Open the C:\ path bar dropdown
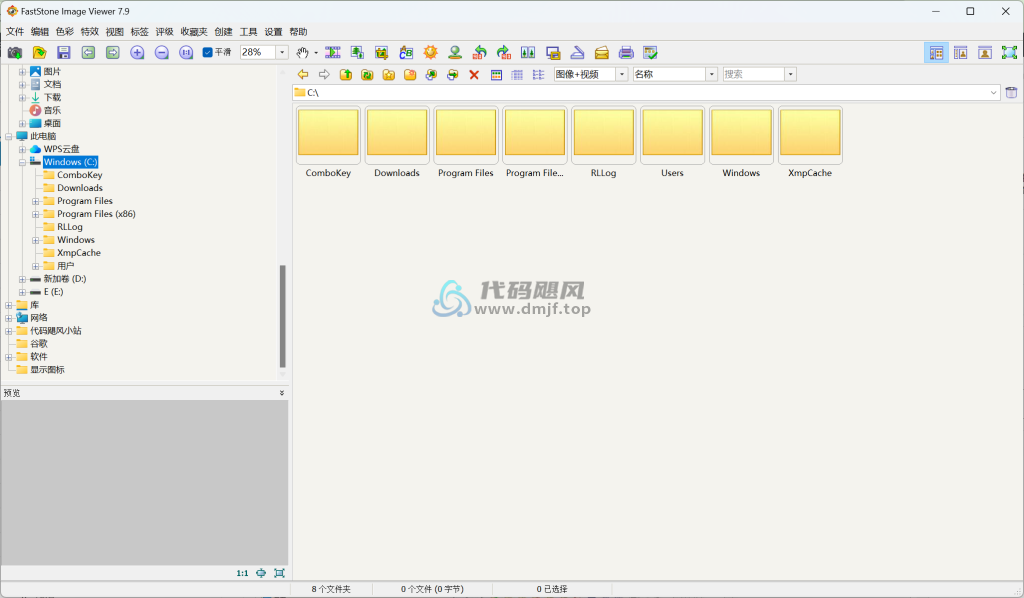The width and height of the screenshot is (1024, 598). tap(993, 93)
